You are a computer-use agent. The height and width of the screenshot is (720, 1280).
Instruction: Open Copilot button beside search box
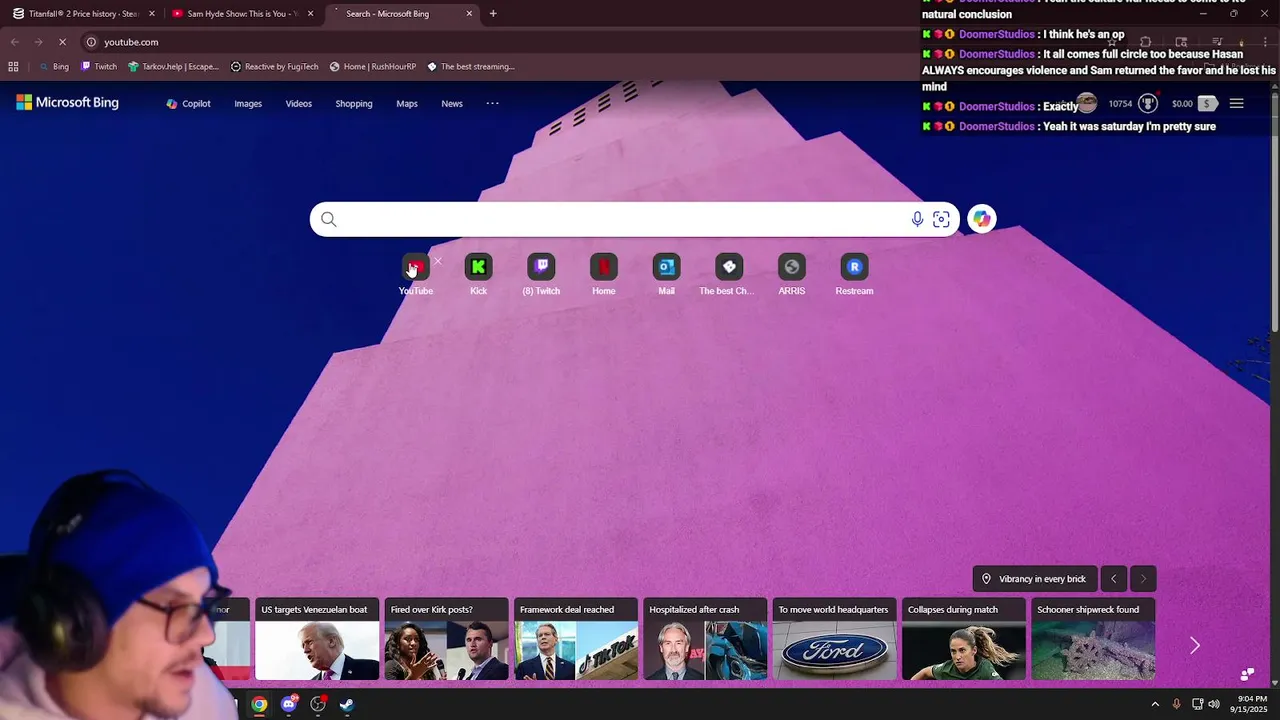[982, 219]
